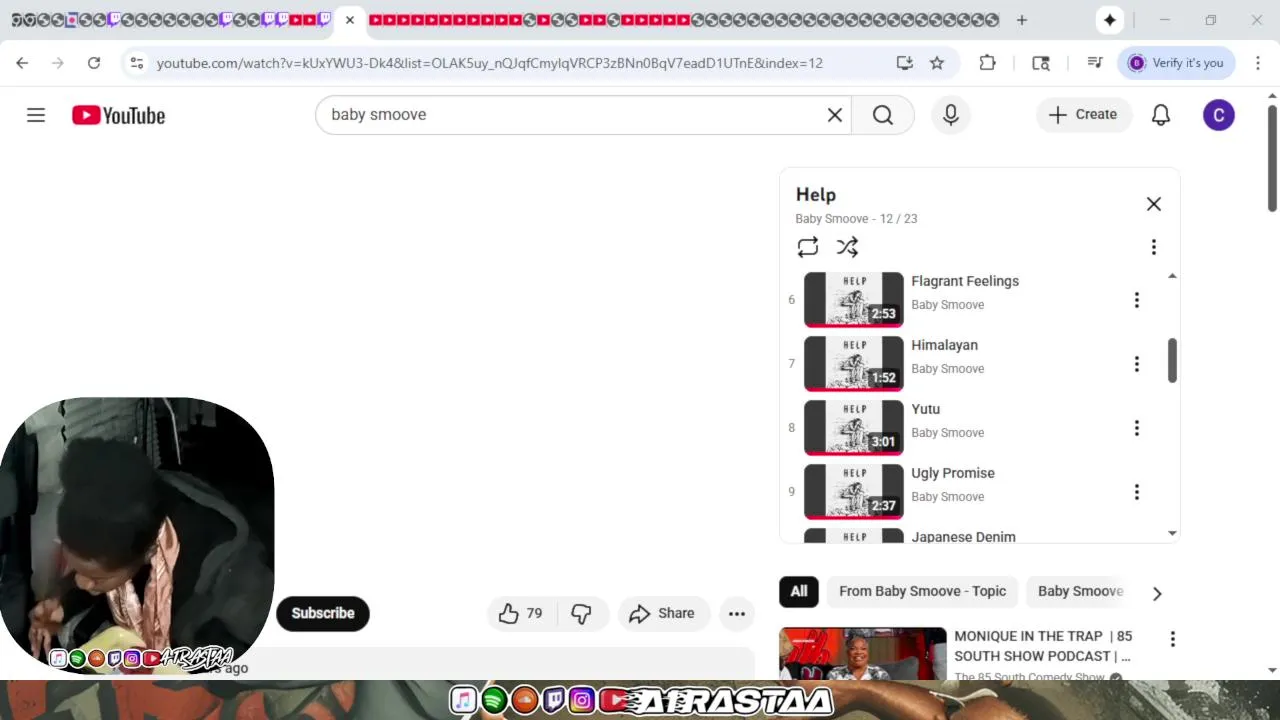This screenshot has height=720, width=1280.
Task: Bookmark this page with star
Action: point(937,63)
